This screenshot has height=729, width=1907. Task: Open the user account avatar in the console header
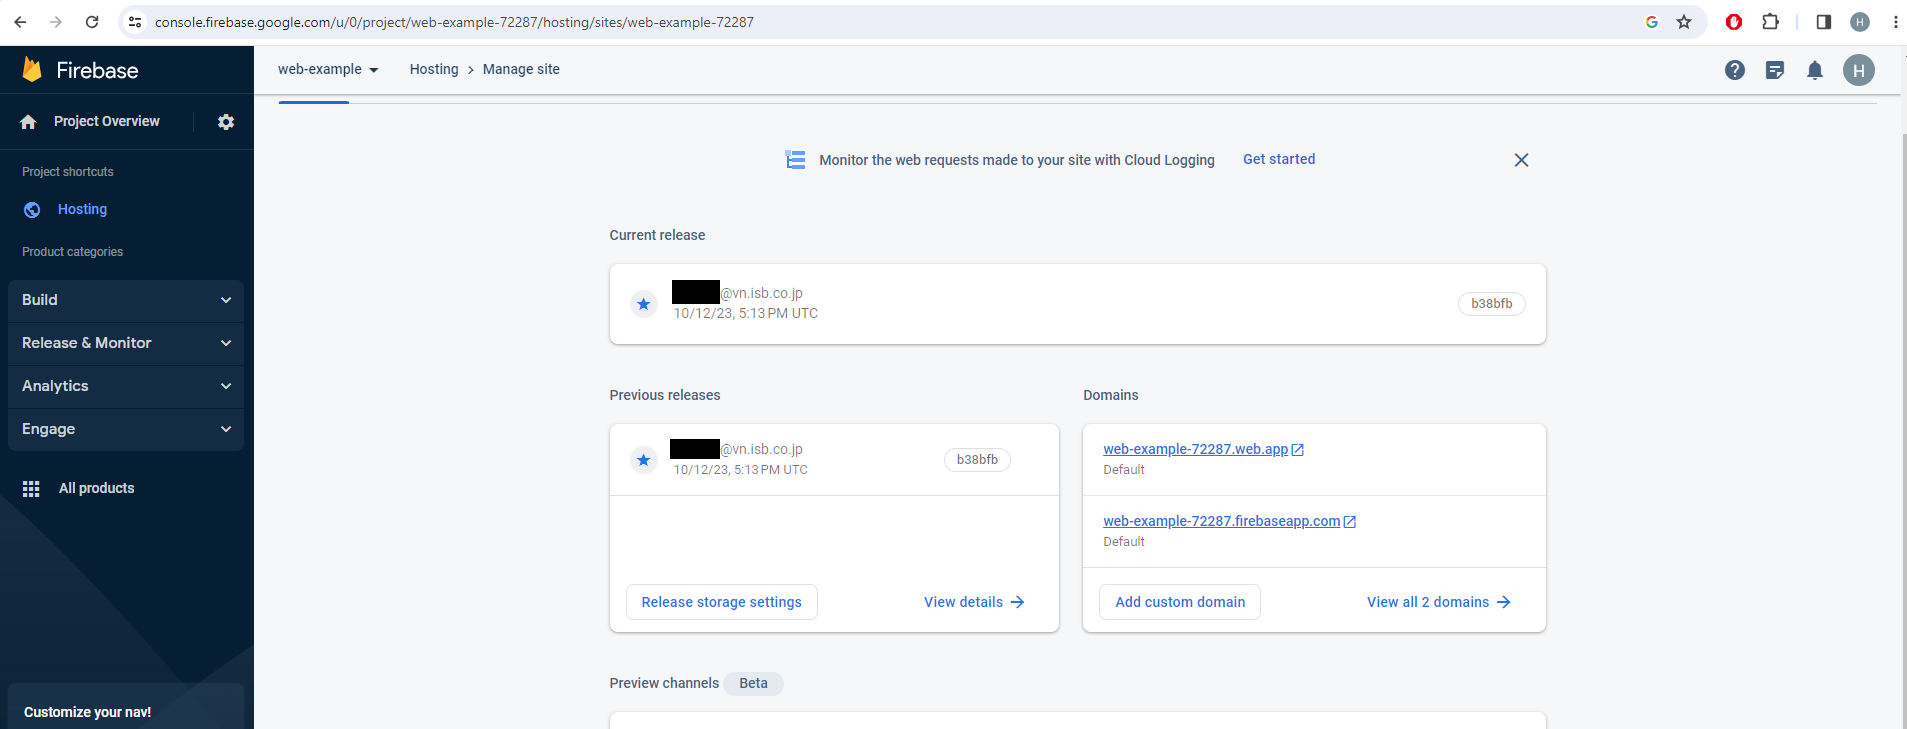pyautogui.click(x=1858, y=70)
